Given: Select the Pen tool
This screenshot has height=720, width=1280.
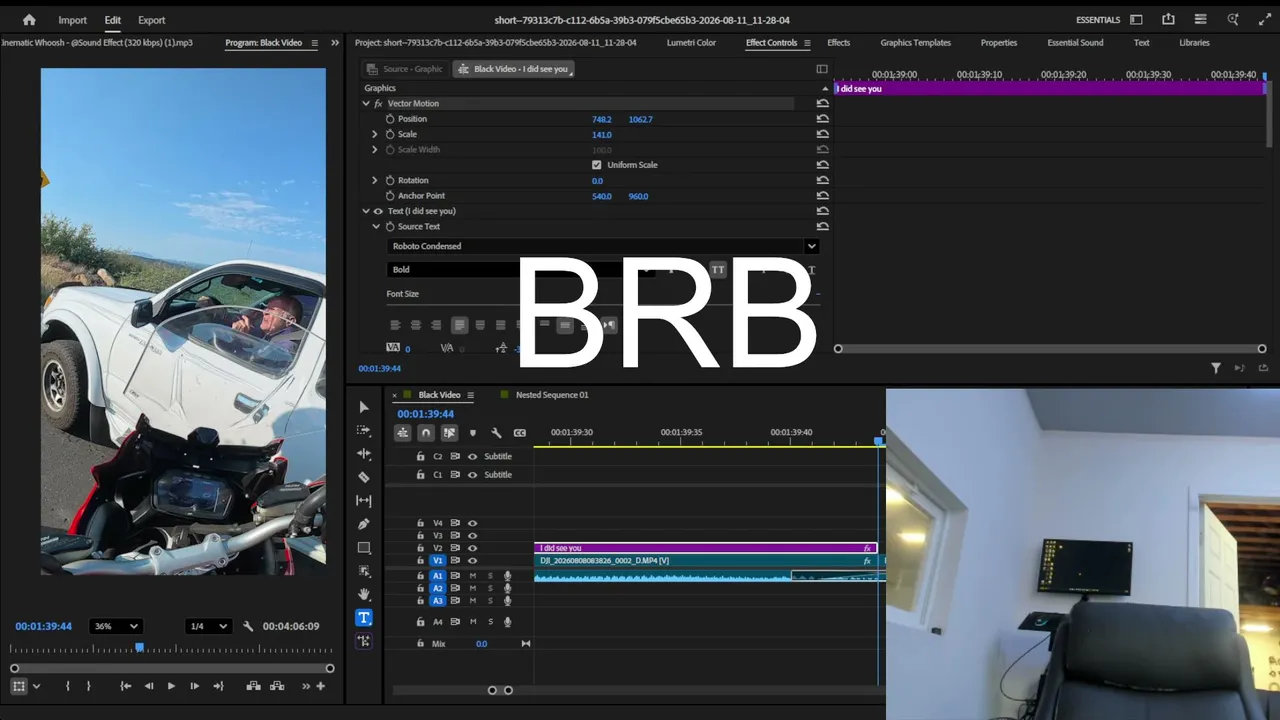Looking at the screenshot, I should tap(364, 524).
